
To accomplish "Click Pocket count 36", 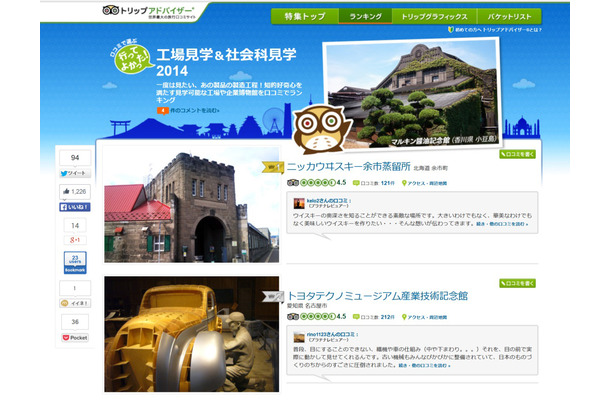I will pos(75,322).
